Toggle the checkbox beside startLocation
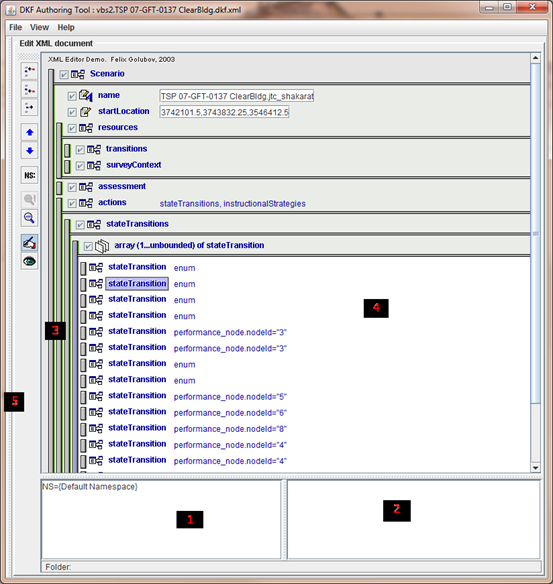This screenshot has height=584, width=553. (72, 112)
